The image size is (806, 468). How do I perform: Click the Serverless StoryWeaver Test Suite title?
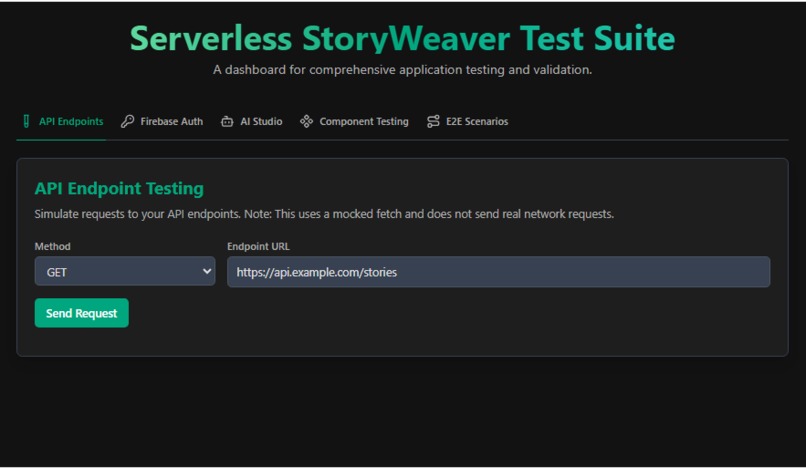(402, 38)
